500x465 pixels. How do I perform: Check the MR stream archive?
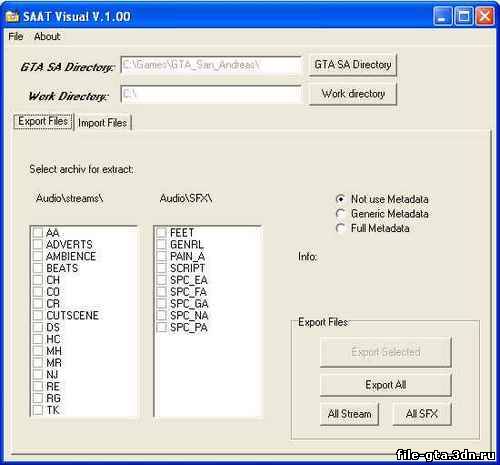coord(38,363)
